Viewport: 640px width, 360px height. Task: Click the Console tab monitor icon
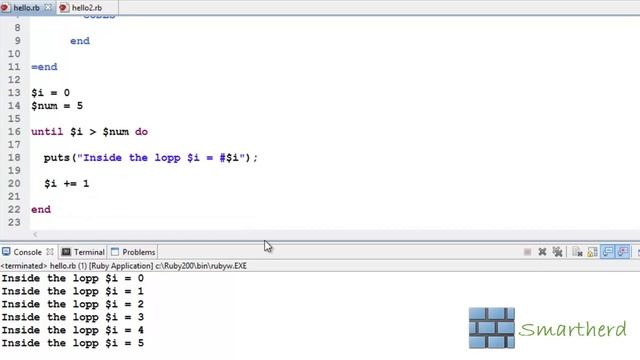coord(6,252)
